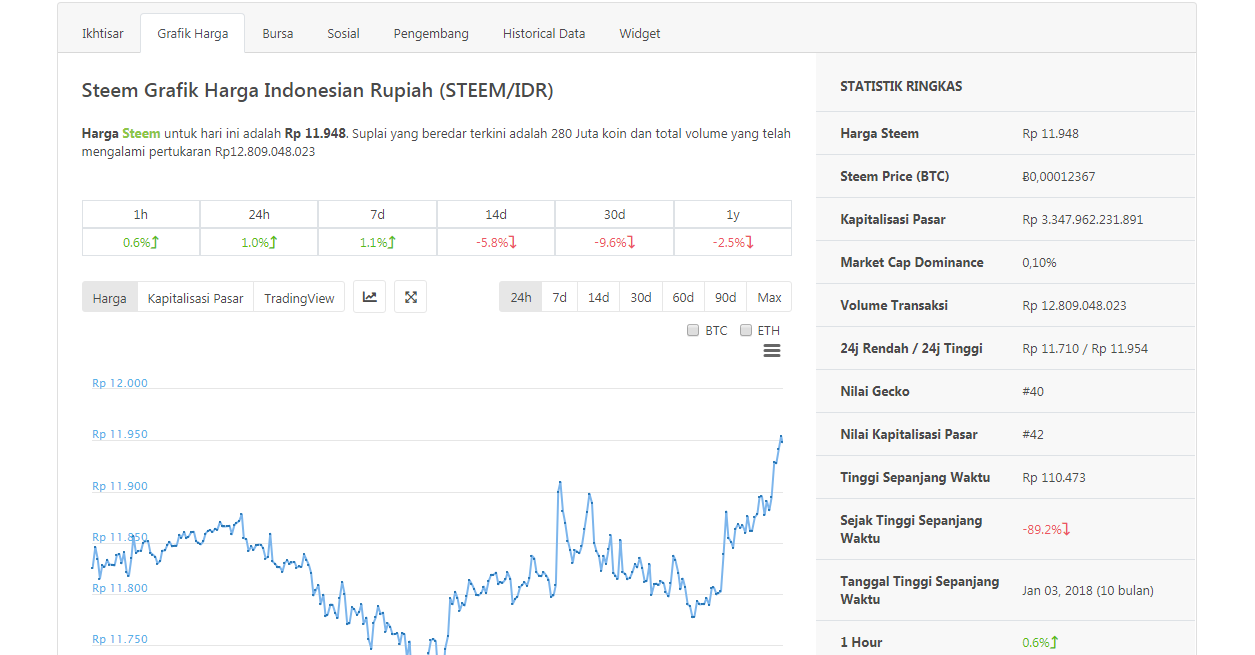The height and width of the screenshot is (655, 1255).
Task: Click the 1y column header
Action: pyautogui.click(x=733, y=214)
